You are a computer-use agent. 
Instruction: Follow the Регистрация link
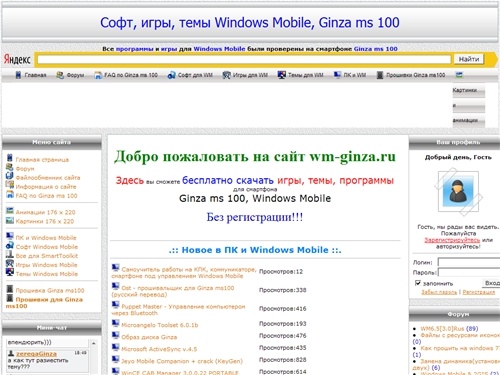pos(479,292)
